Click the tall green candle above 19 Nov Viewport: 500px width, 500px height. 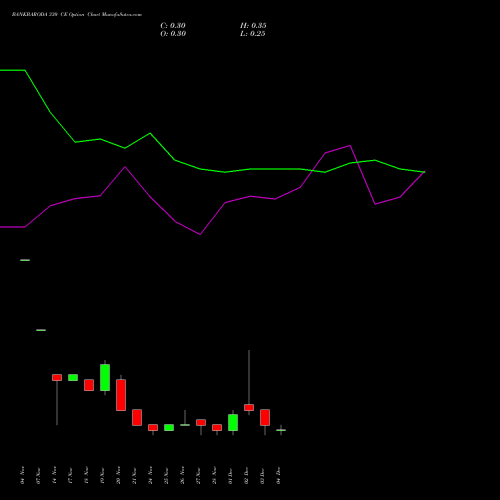click(x=105, y=377)
